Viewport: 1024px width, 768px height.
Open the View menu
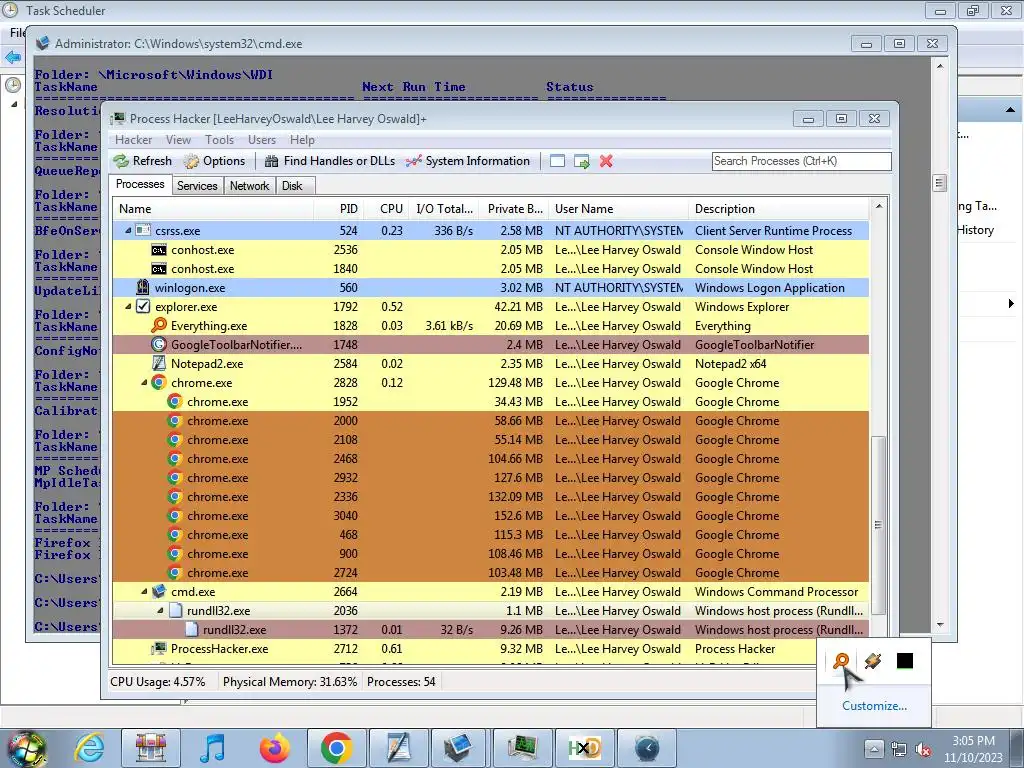click(178, 140)
